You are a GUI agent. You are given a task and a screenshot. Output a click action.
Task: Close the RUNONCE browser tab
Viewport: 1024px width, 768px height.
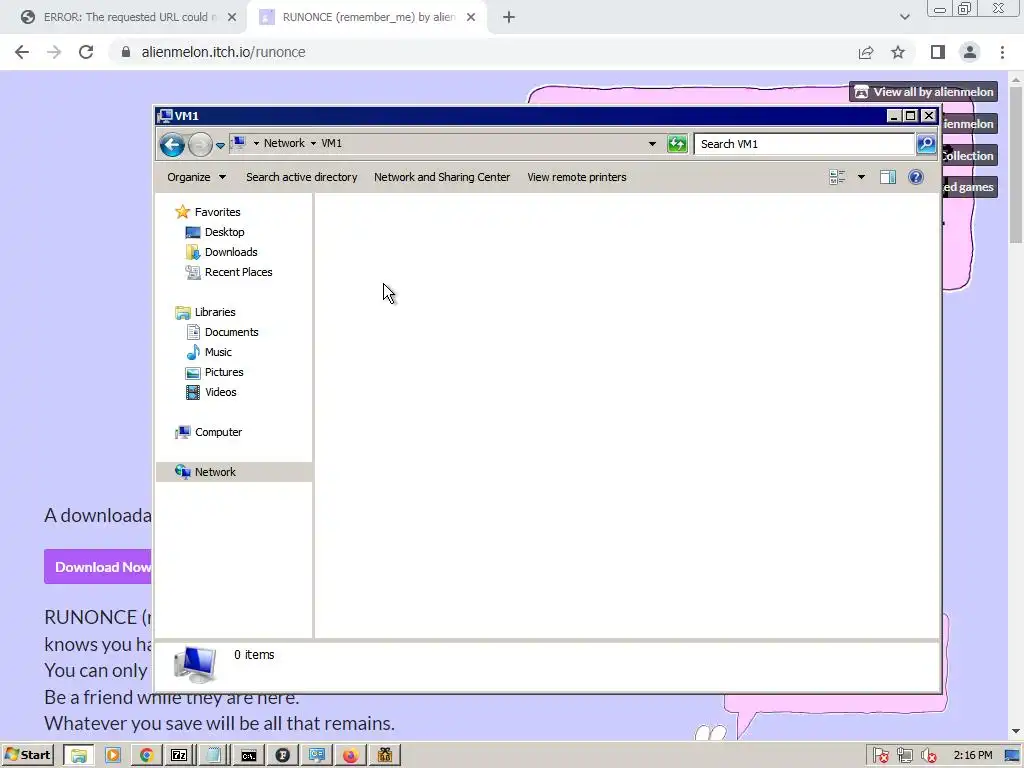(471, 18)
